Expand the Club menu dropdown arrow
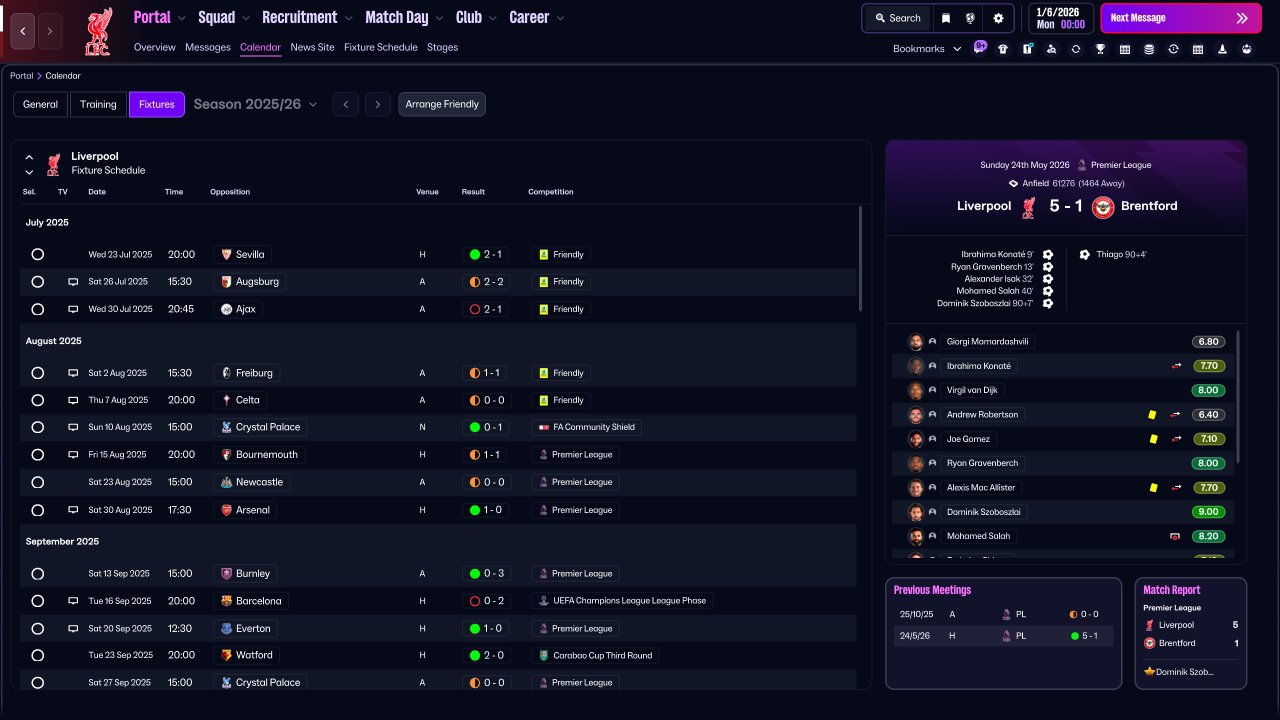The image size is (1280, 720). point(491,19)
